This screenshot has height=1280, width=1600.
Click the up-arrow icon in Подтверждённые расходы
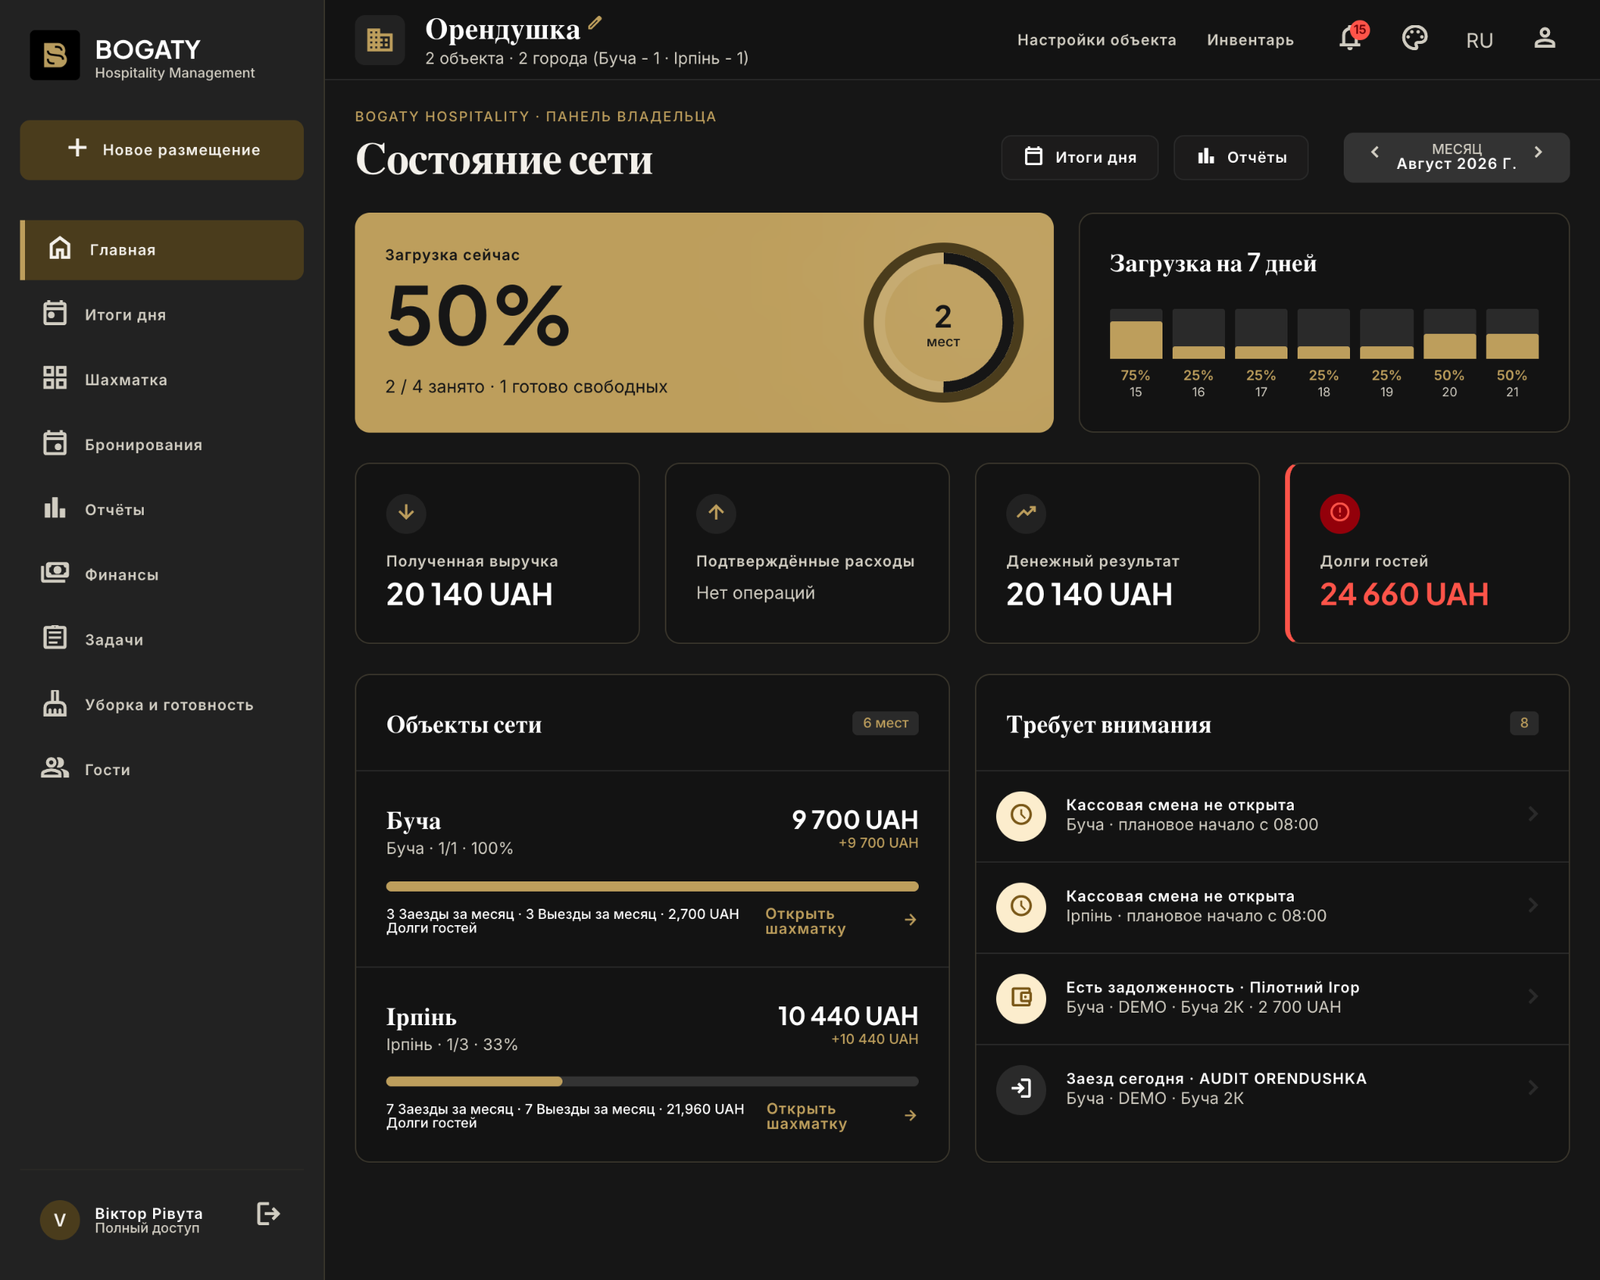pyautogui.click(x=716, y=513)
